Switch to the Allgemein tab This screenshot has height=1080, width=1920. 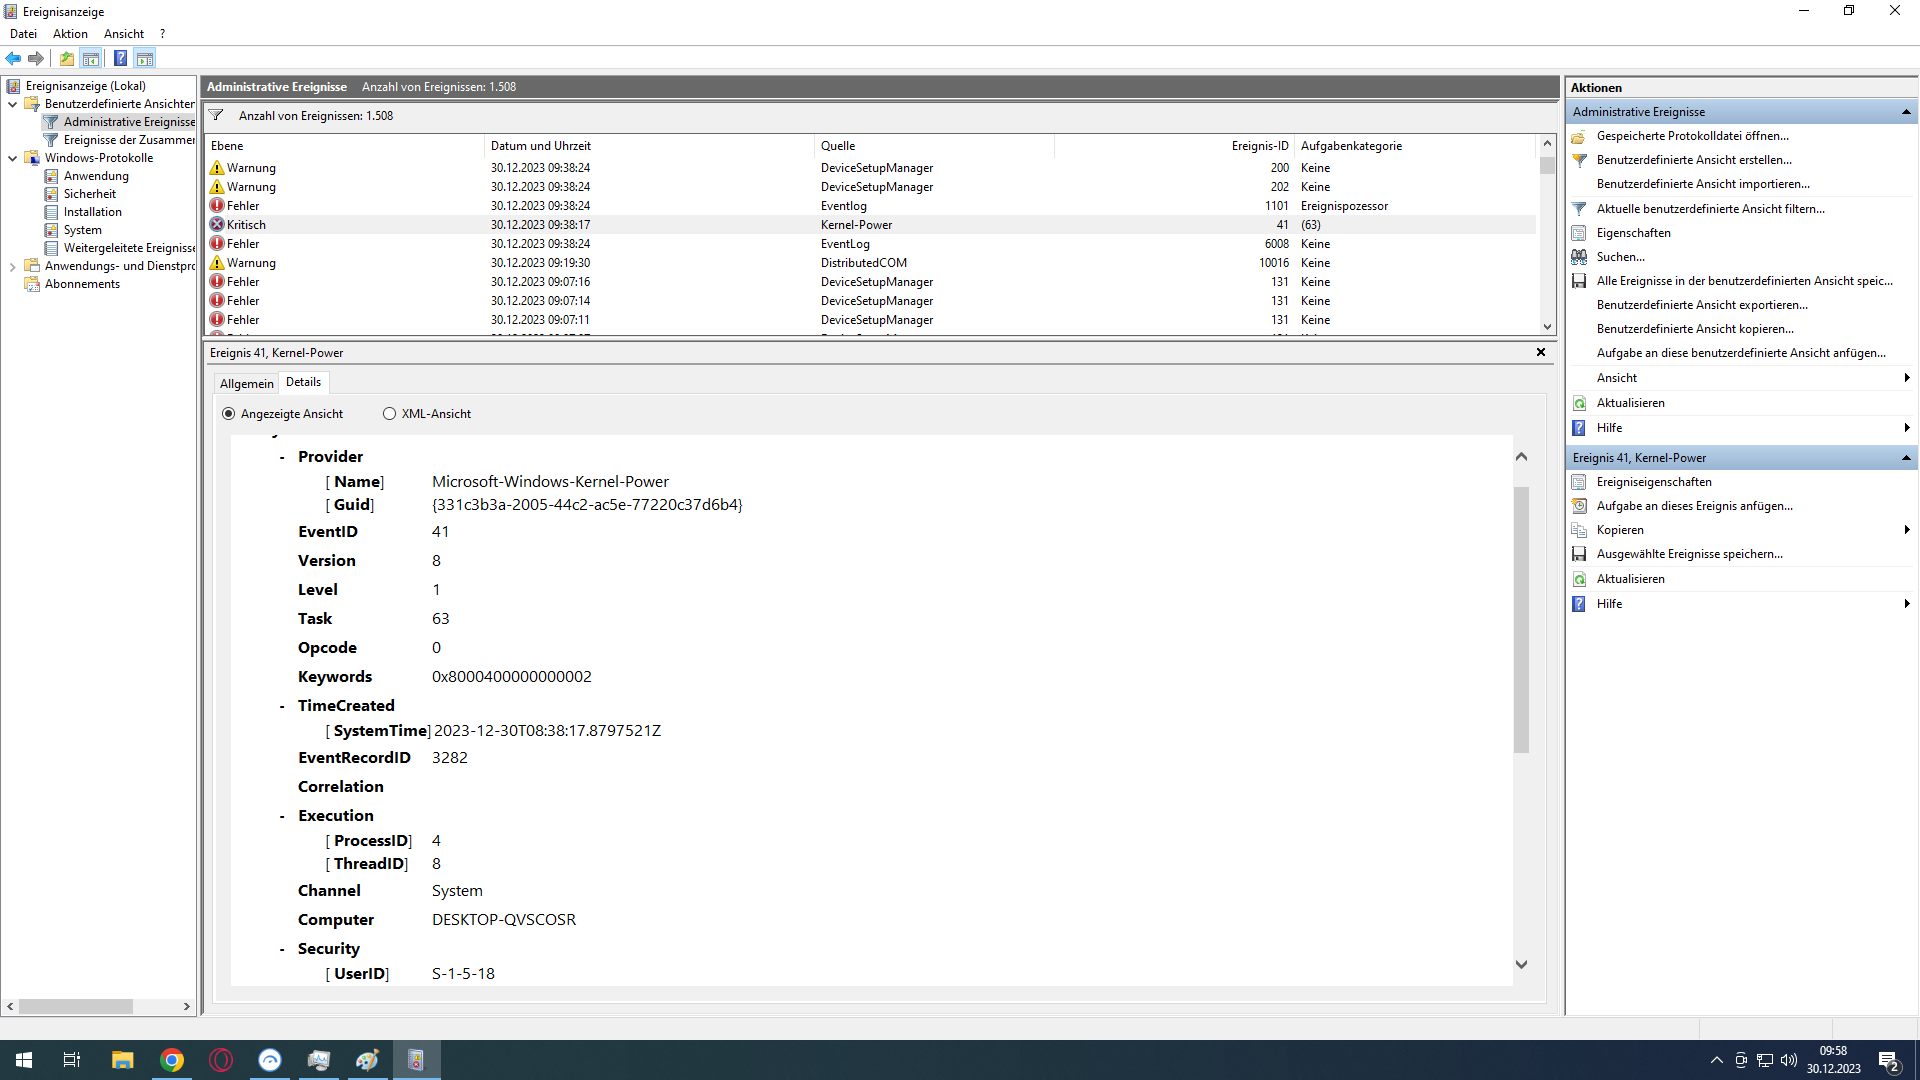[x=246, y=383]
